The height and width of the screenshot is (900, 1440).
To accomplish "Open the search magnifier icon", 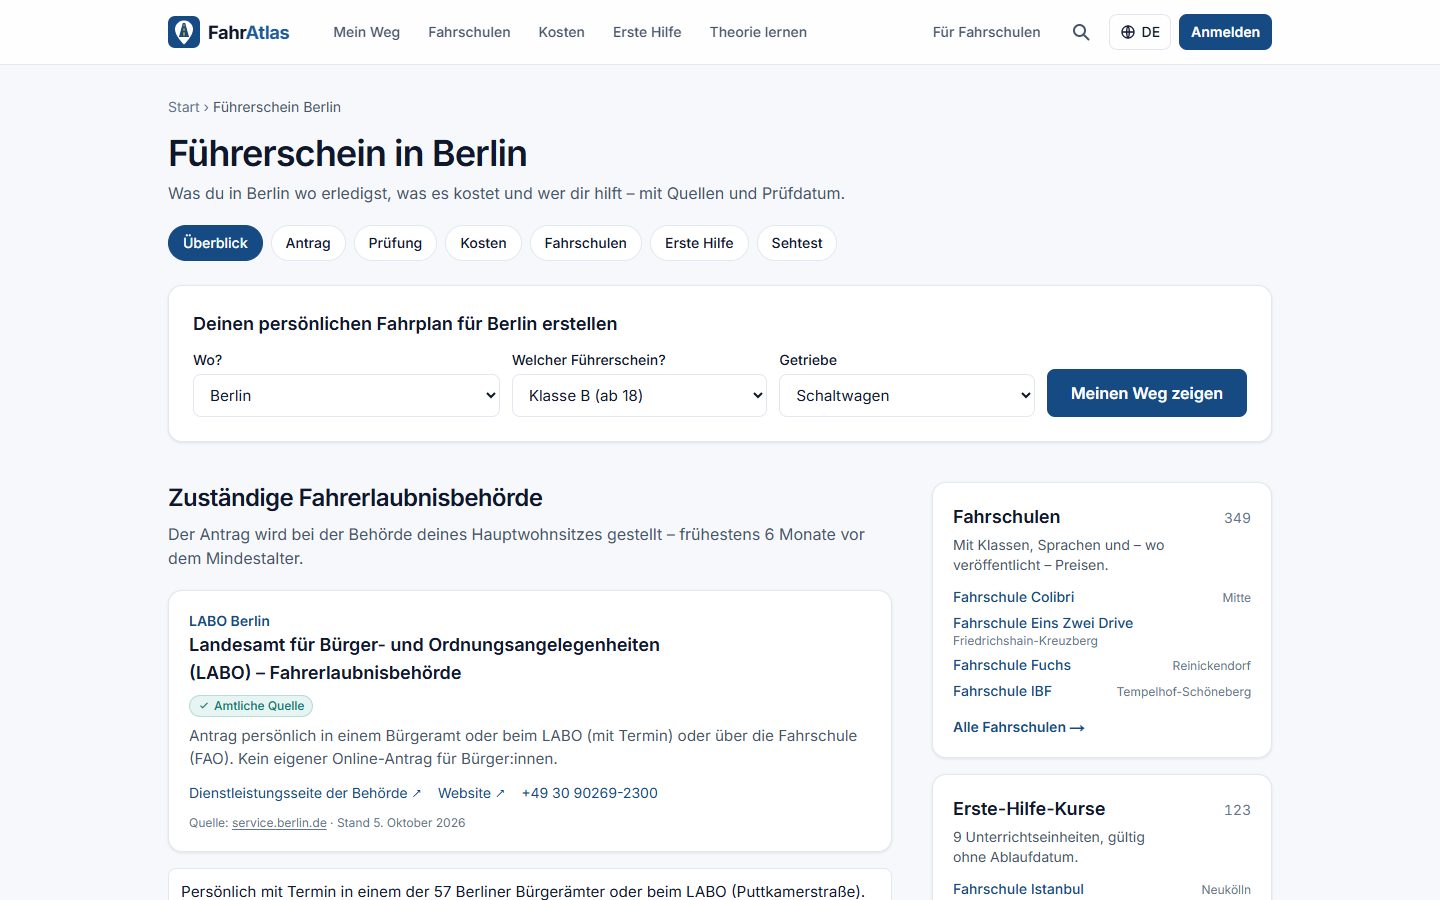I will pos(1081,32).
